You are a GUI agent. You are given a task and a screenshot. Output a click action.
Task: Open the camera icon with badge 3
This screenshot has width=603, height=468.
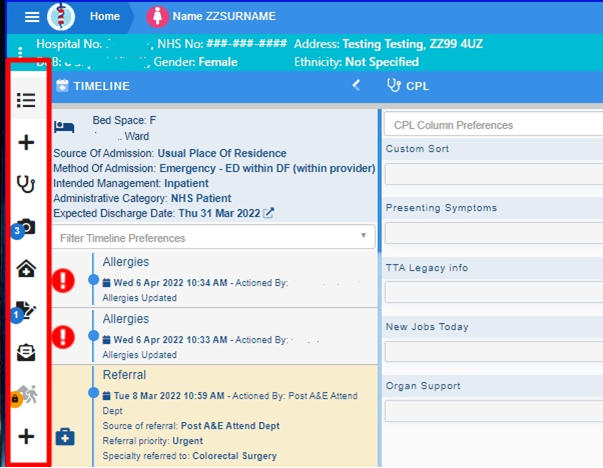(24, 228)
